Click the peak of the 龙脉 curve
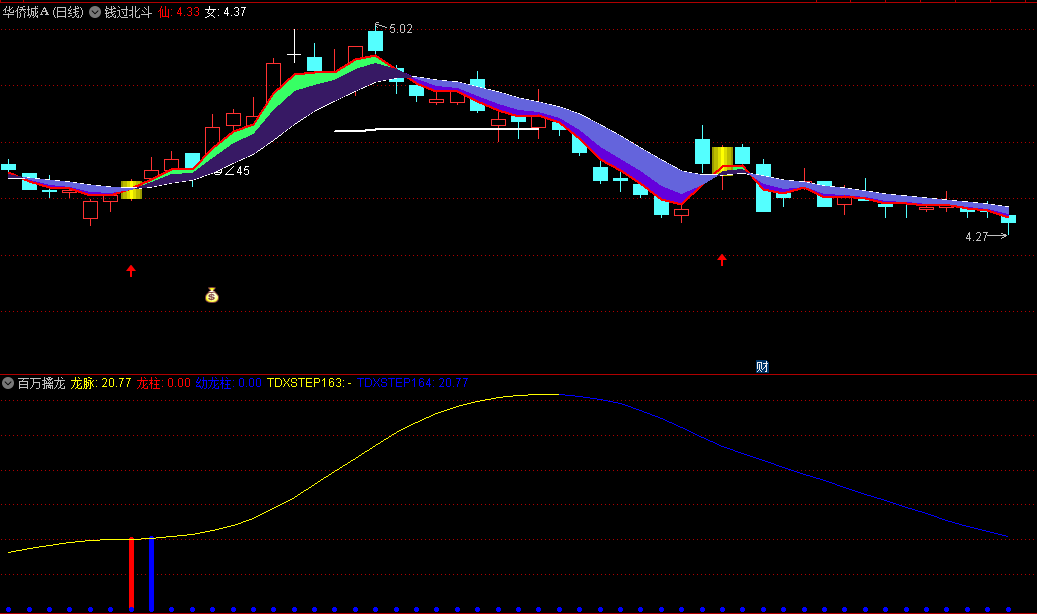 coord(542,394)
